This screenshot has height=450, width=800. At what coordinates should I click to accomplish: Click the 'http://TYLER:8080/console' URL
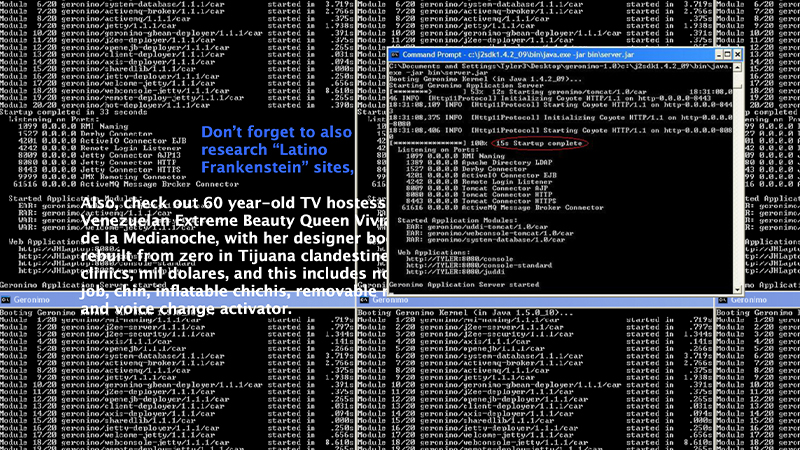(460, 259)
